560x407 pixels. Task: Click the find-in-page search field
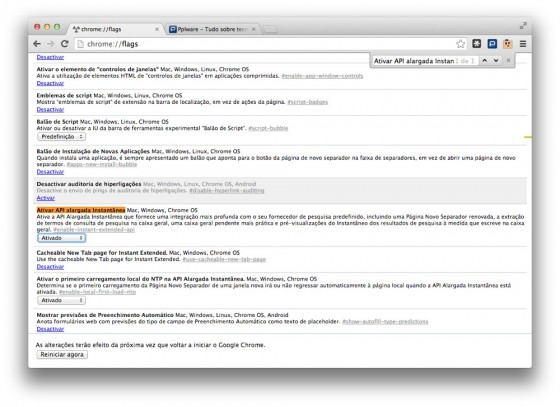tap(414, 61)
